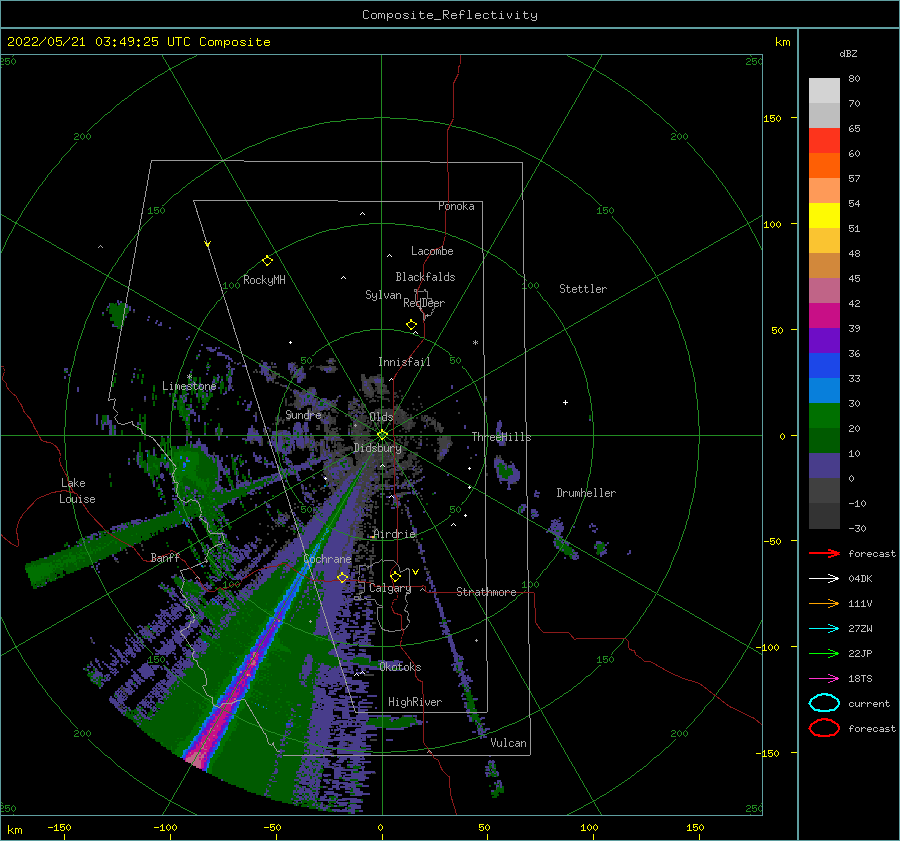Screen dimensions: 900x841
Task: Click the yellow diamond marker below RedDeer
Action: tap(411, 325)
